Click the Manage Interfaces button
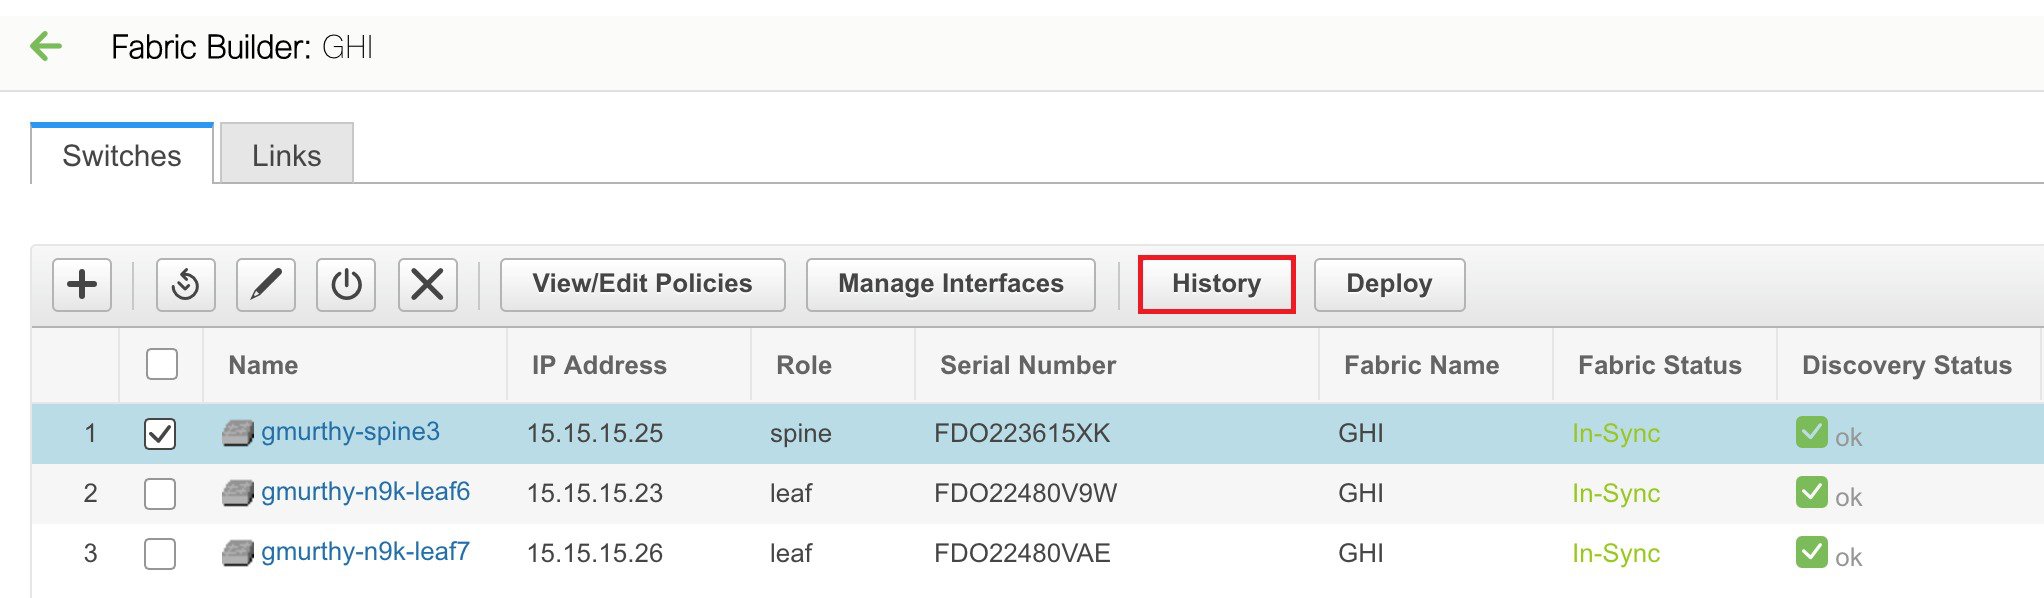Screen dimensions: 2044x598 950,284
